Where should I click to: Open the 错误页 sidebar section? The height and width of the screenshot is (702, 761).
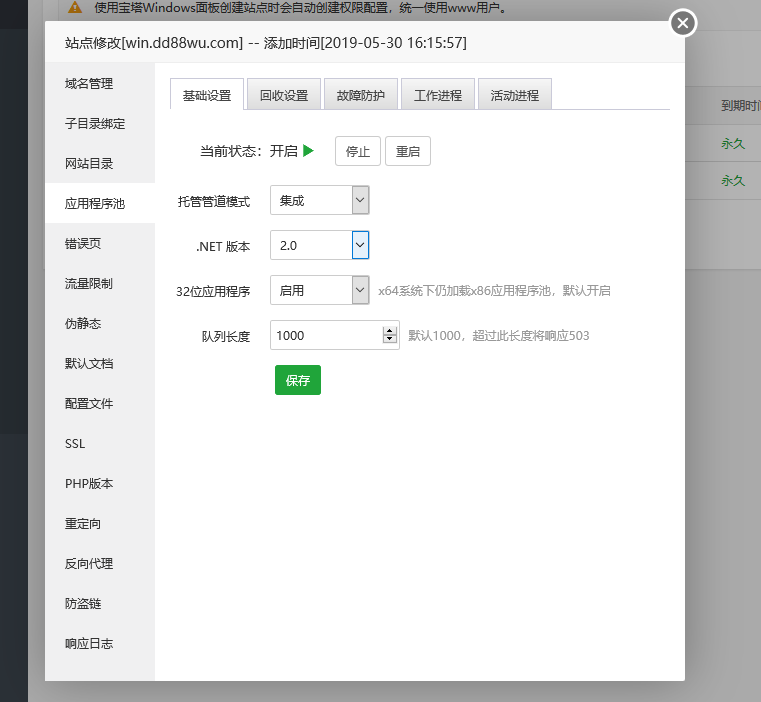click(100, 243)
